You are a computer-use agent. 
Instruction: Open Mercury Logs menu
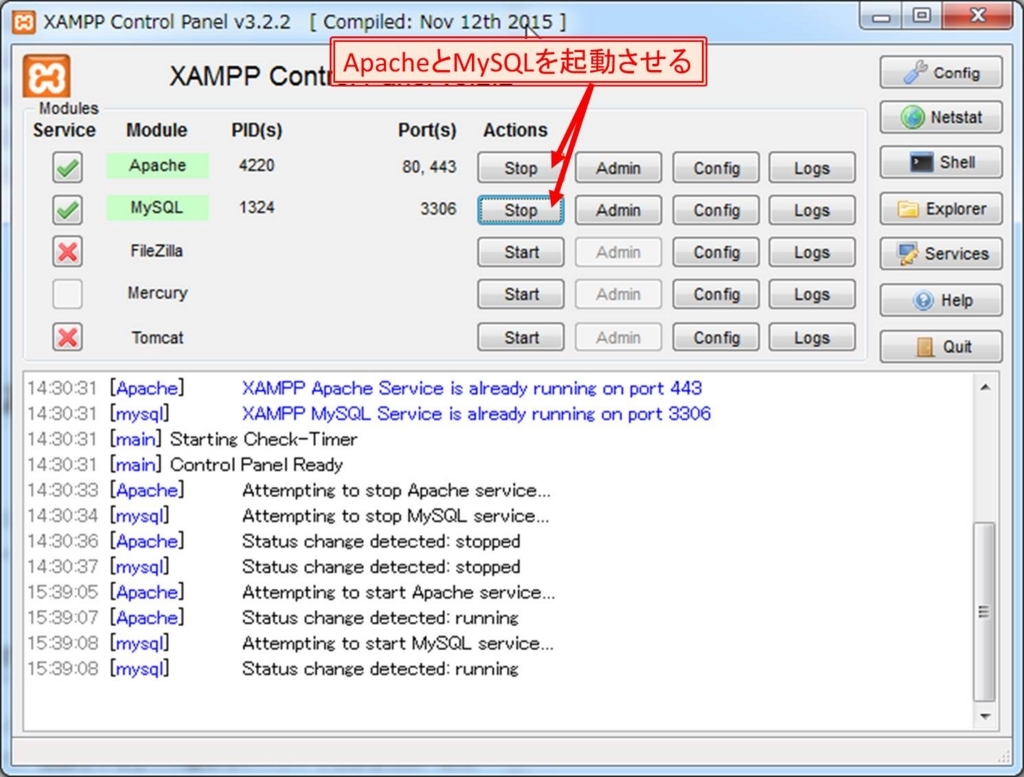tap(812, 294)
